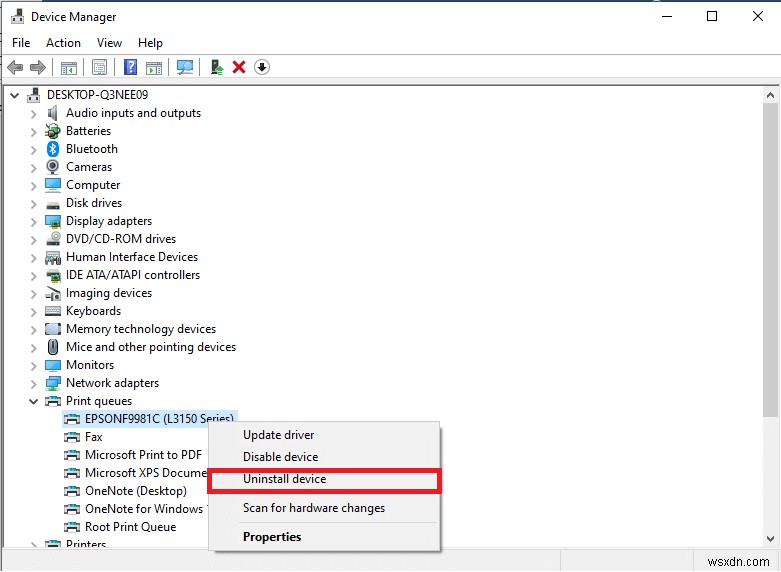The image size is (781, 572).
Task: Click the Disk drives icon
Action: [53, 204]
